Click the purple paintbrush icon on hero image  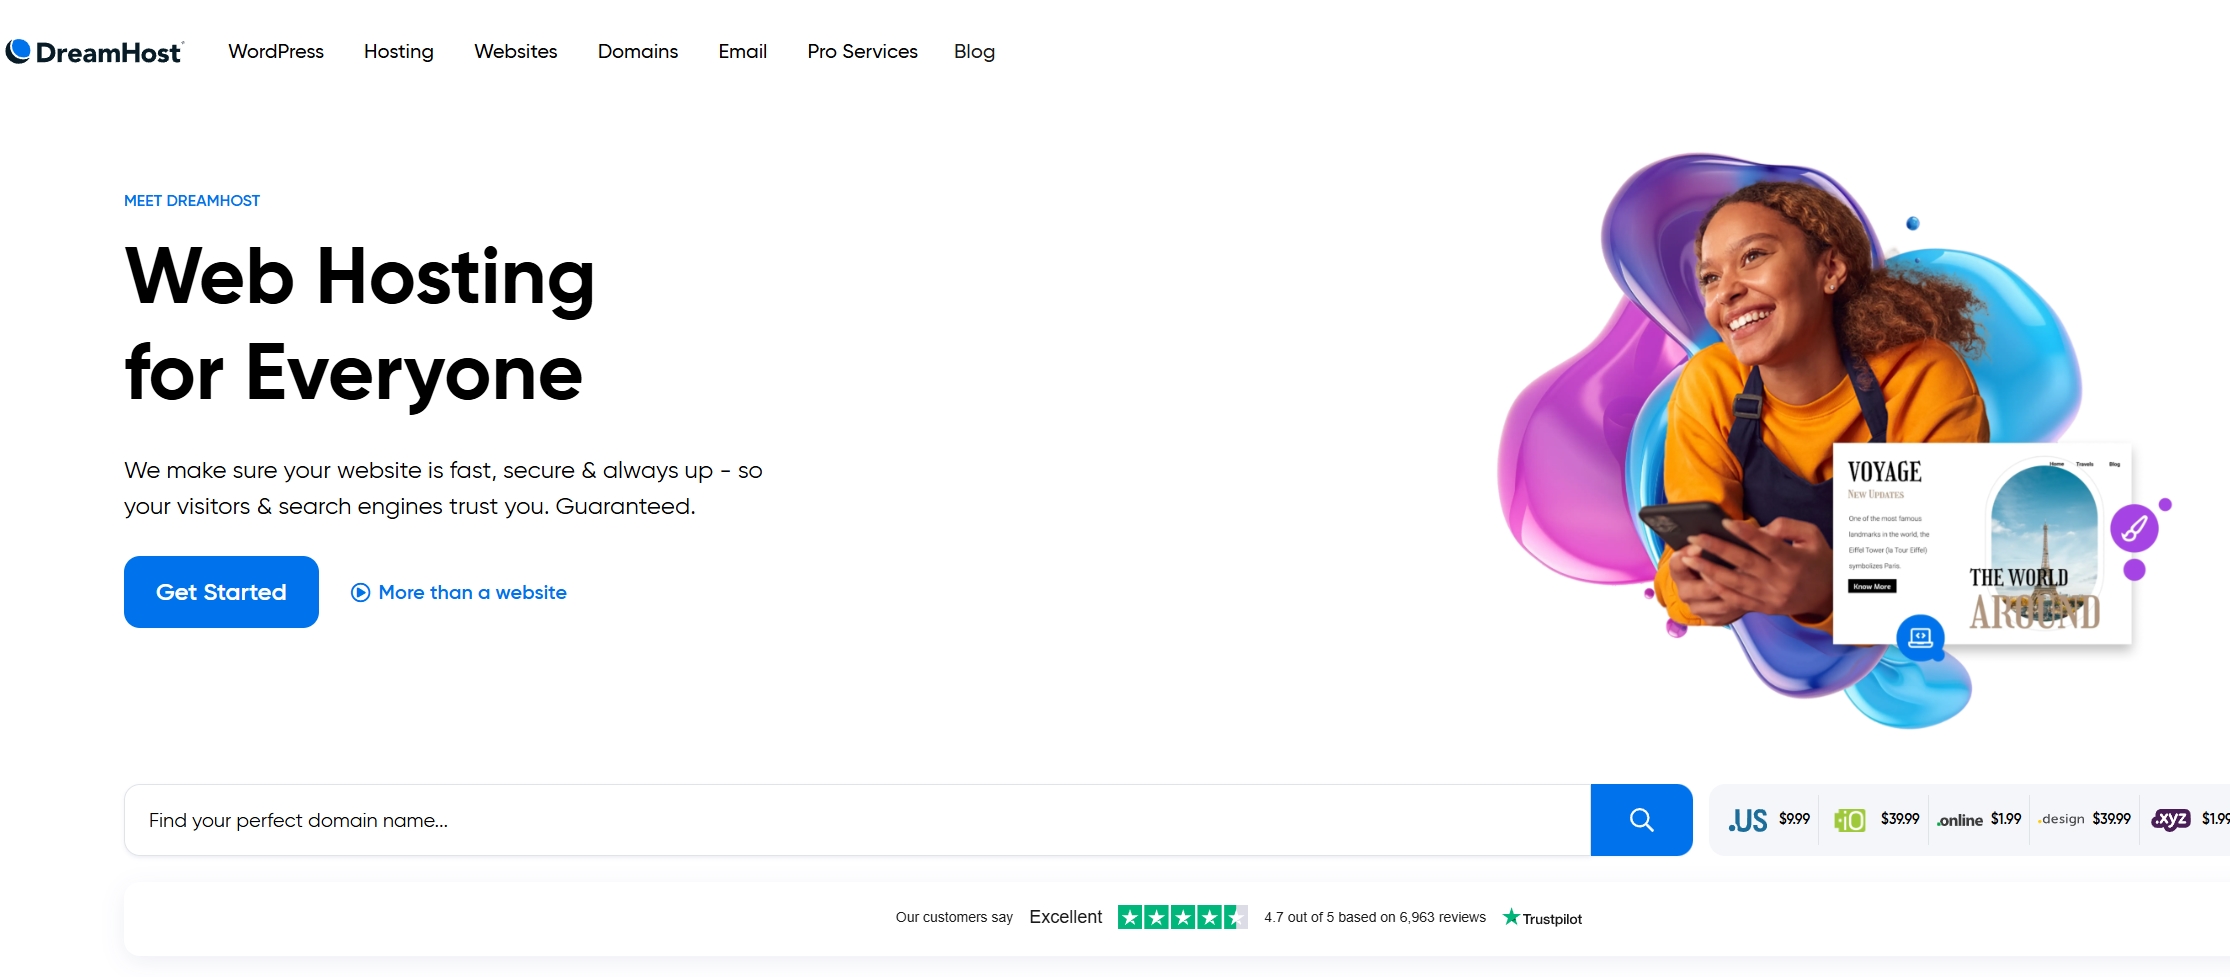2134,529
